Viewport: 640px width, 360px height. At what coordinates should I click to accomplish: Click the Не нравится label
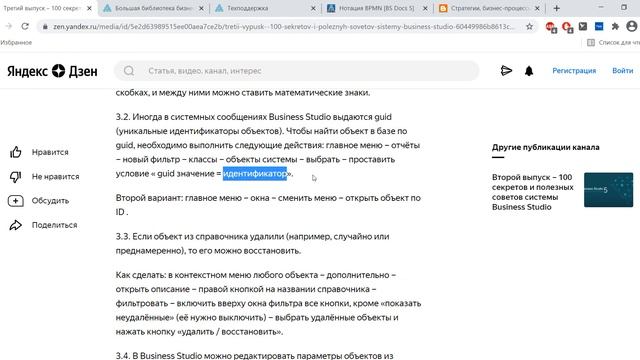56,177
